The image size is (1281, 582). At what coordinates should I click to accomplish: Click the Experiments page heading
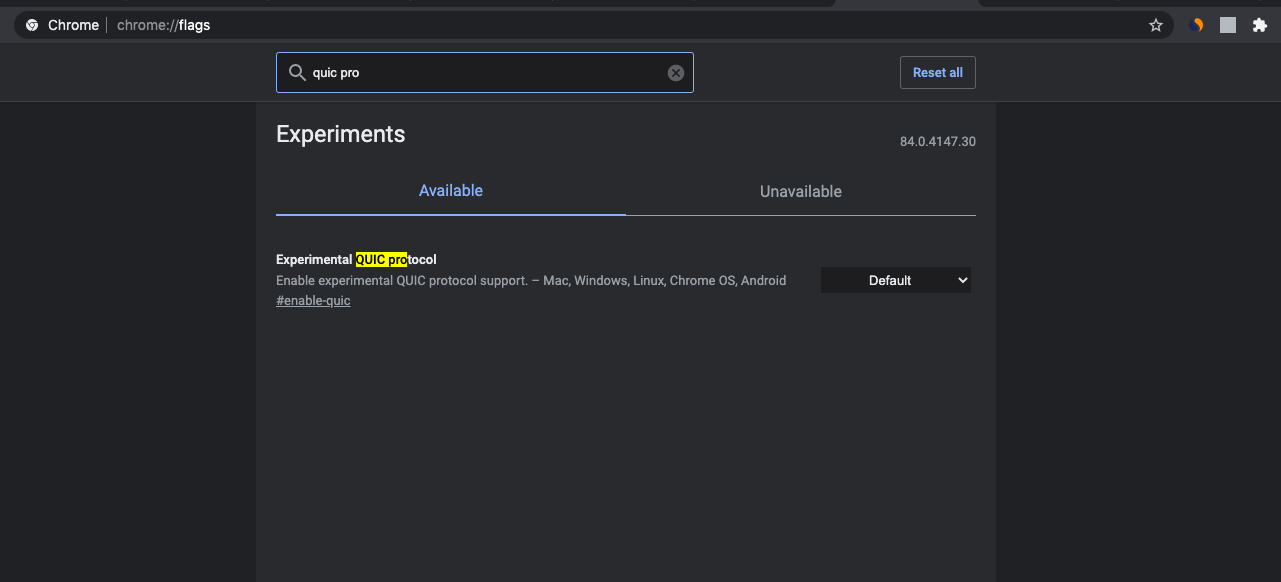point(340,135)
